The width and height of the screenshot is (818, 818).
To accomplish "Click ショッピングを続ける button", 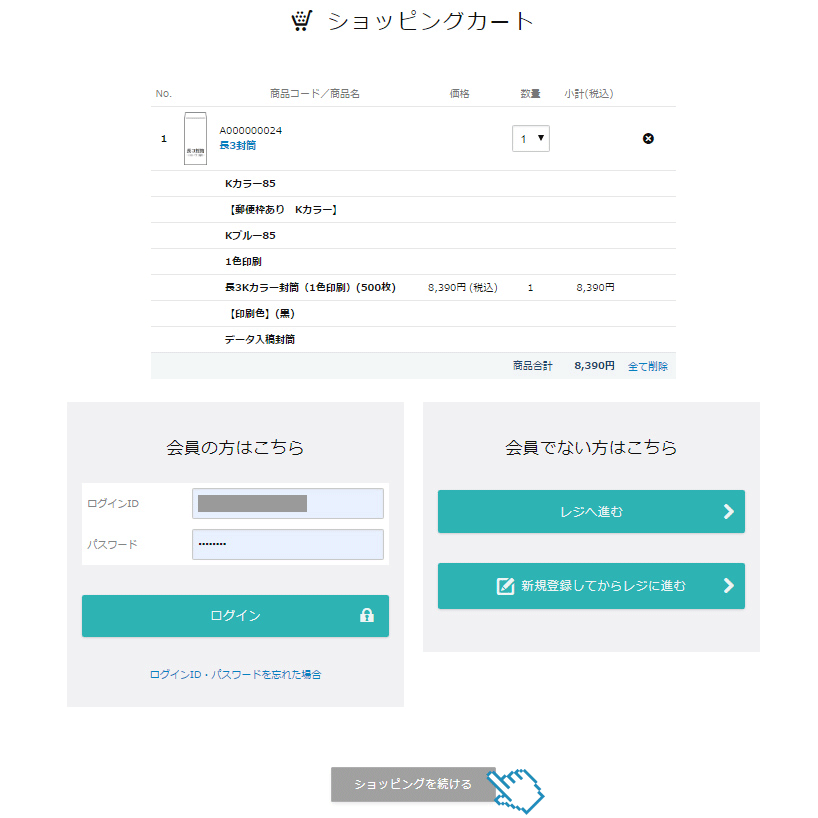I will pos(413,784).
